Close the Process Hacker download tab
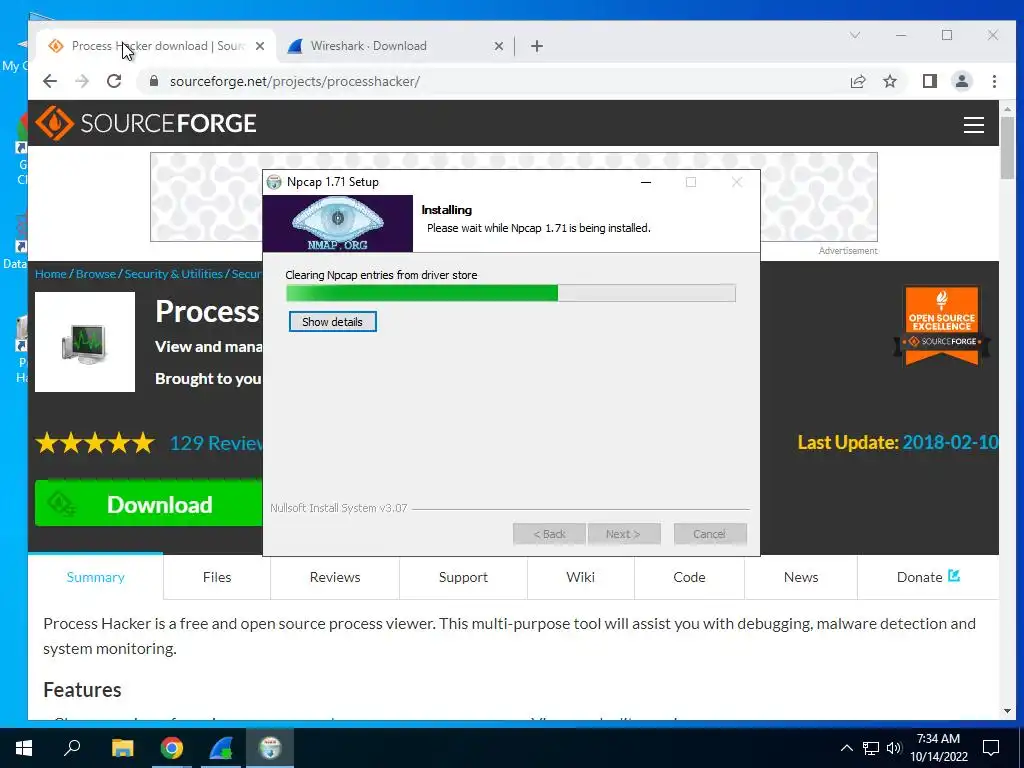This screenshot has height=768, width=1024. click(x=260, y=46)
